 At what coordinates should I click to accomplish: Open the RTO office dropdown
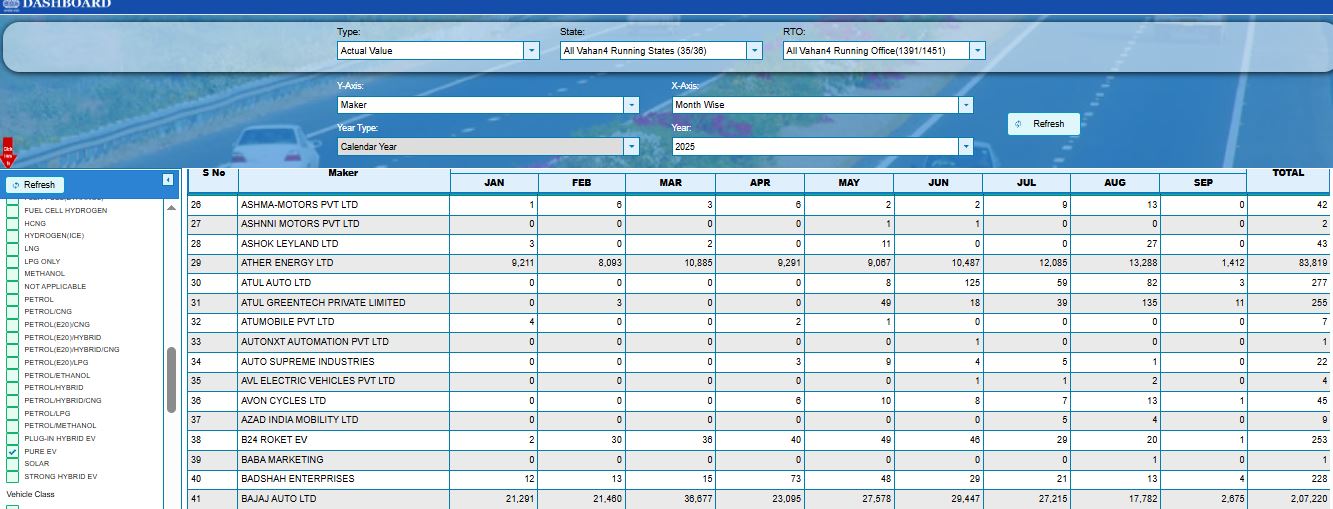pyautogui.click(x=977, y=50)
